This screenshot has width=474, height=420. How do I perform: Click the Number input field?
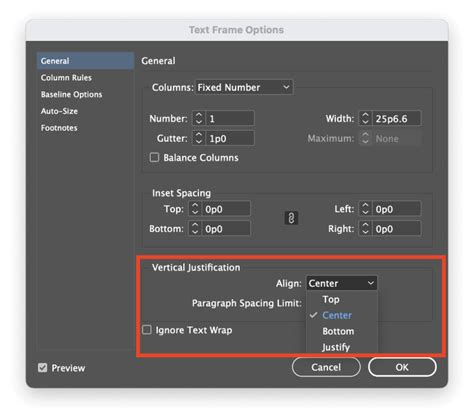pos(230,118)
